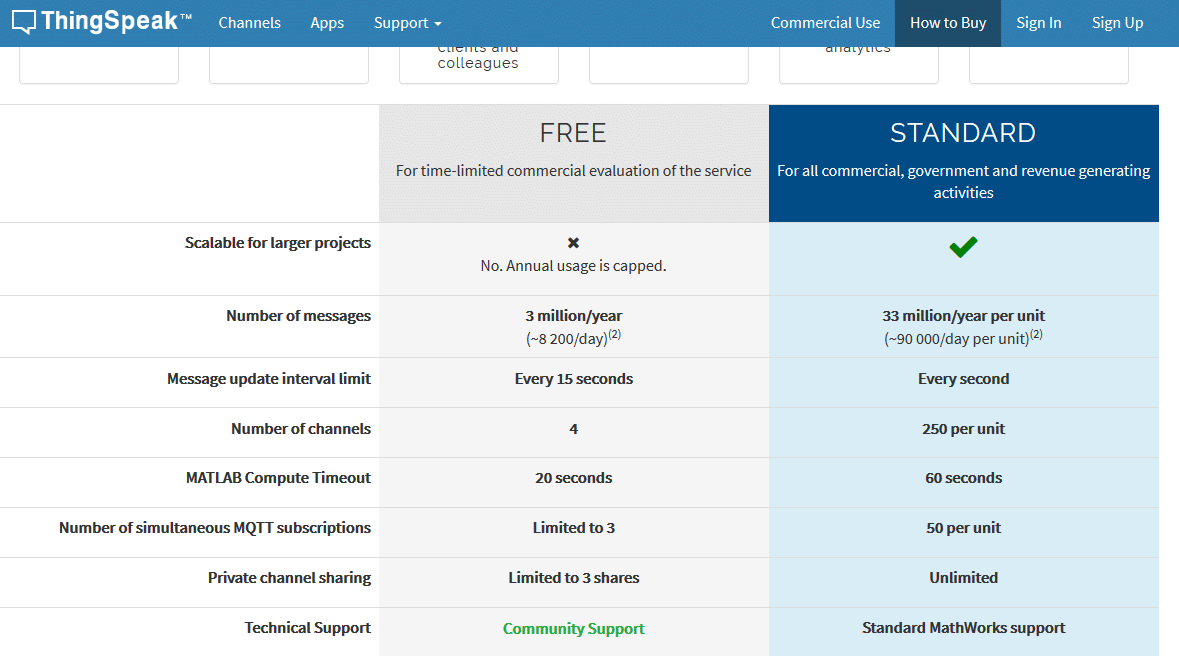Click the 'Every 15 seconds' cell
This screenshot has height=669, width=1179.
[x=574, y=379]
